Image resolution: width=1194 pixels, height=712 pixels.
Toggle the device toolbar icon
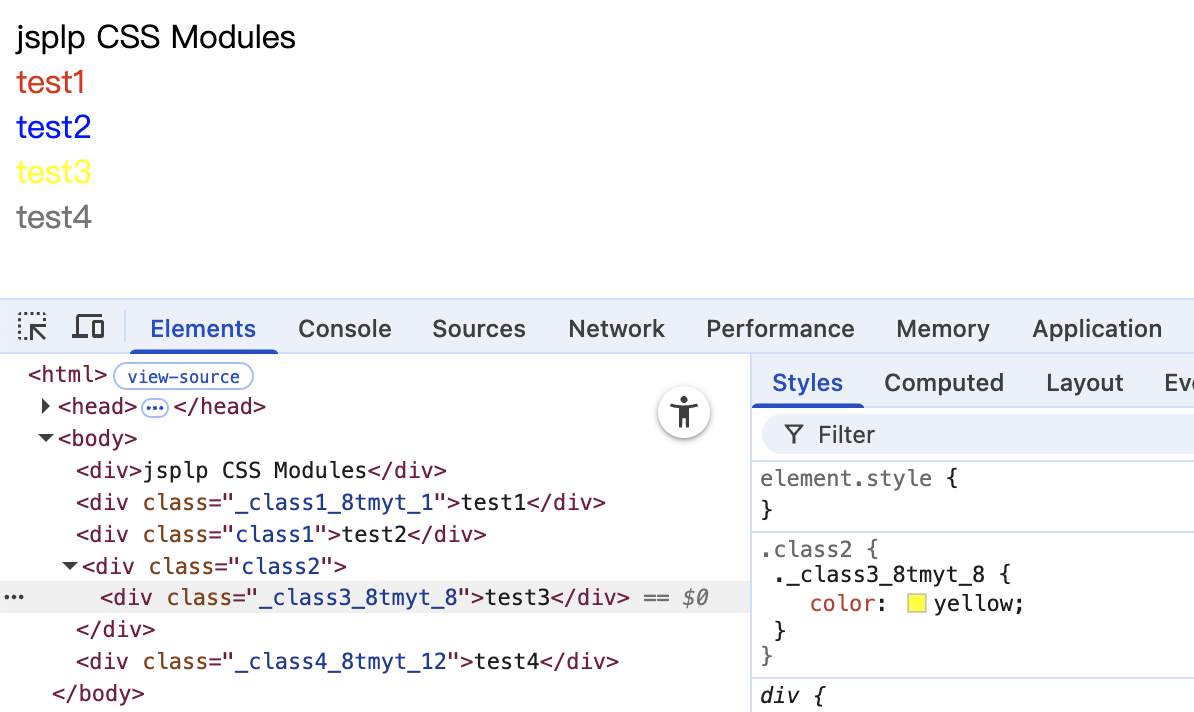pyautogui.click(x=89, y=327)
